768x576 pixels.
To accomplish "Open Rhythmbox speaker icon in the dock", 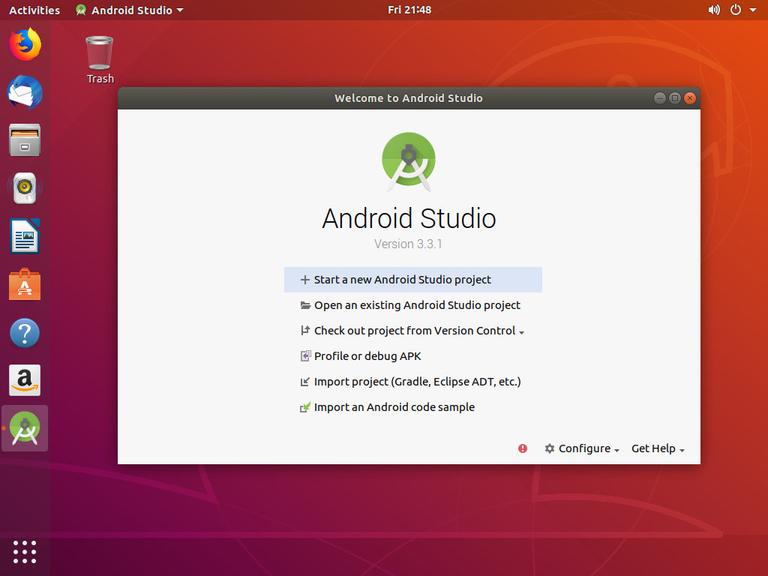I will click(x=25, y=188).
